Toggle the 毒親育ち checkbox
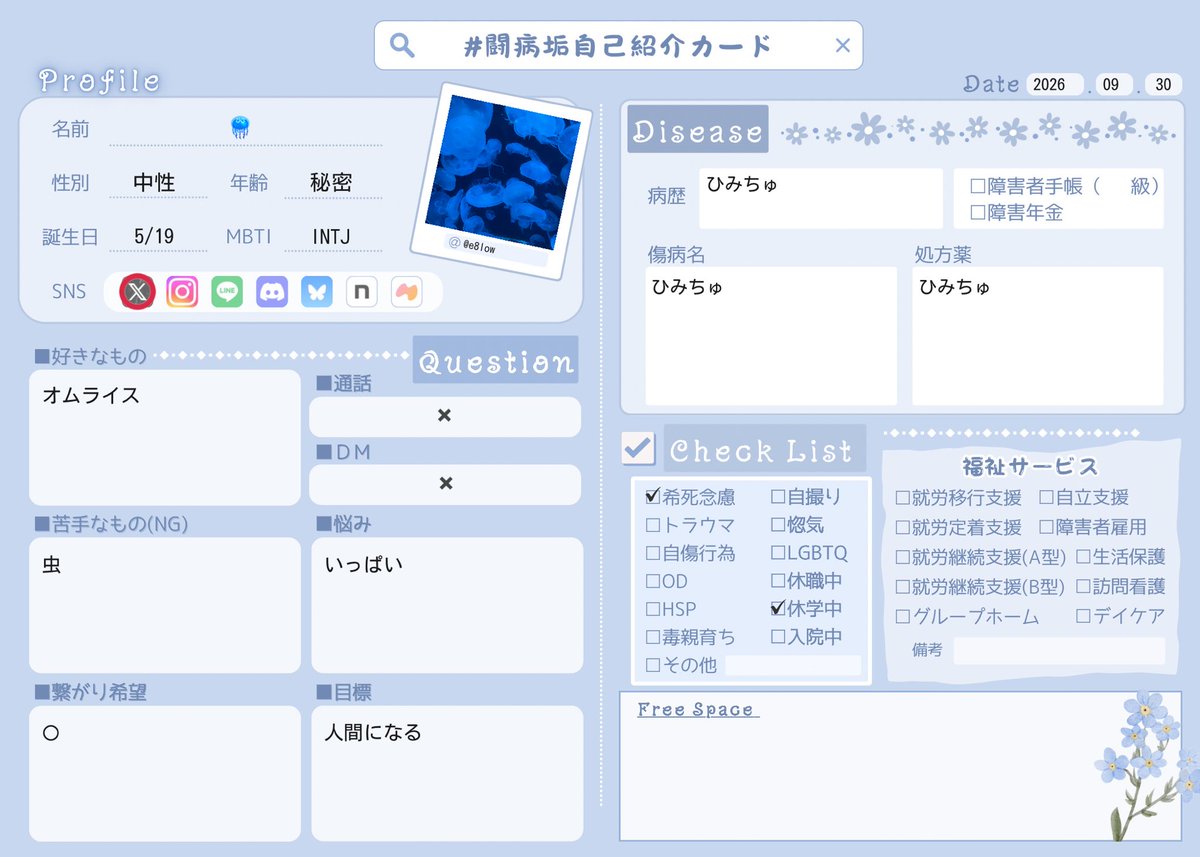Screen dimensions: 1200x857 click(x=653, y=636)
